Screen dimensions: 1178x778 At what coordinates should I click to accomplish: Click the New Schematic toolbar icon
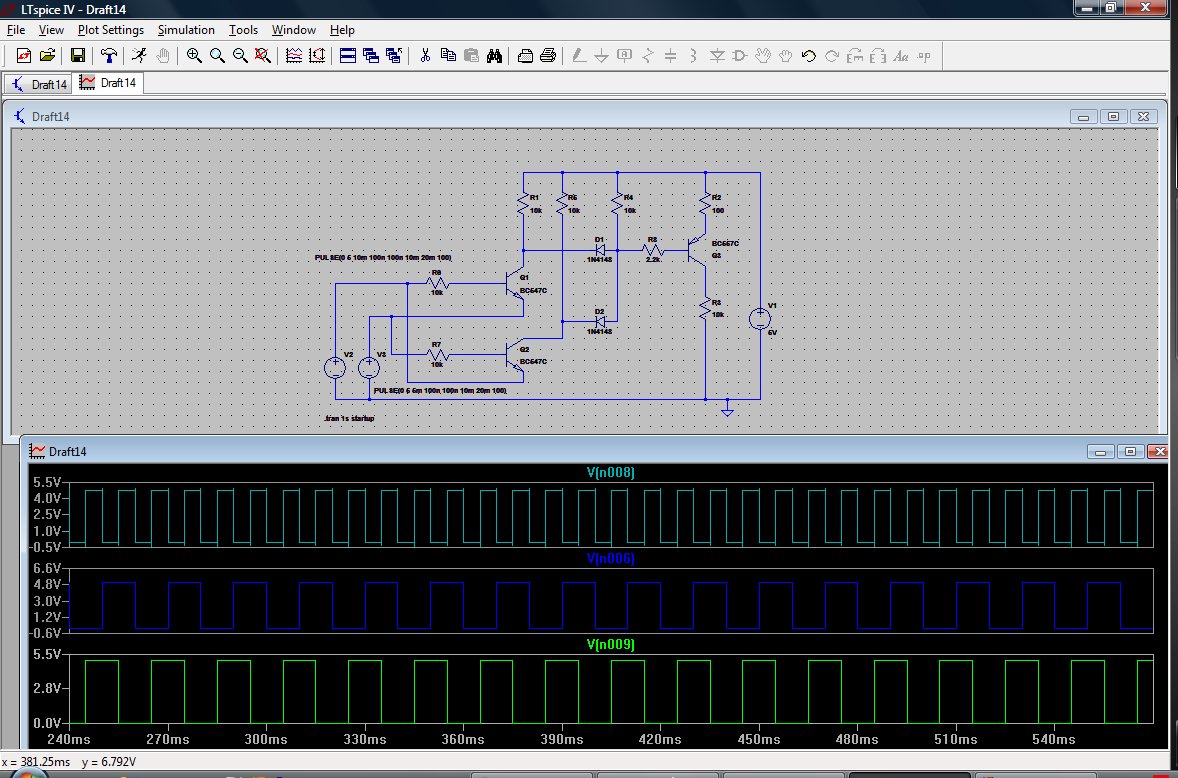coord(24,56)
